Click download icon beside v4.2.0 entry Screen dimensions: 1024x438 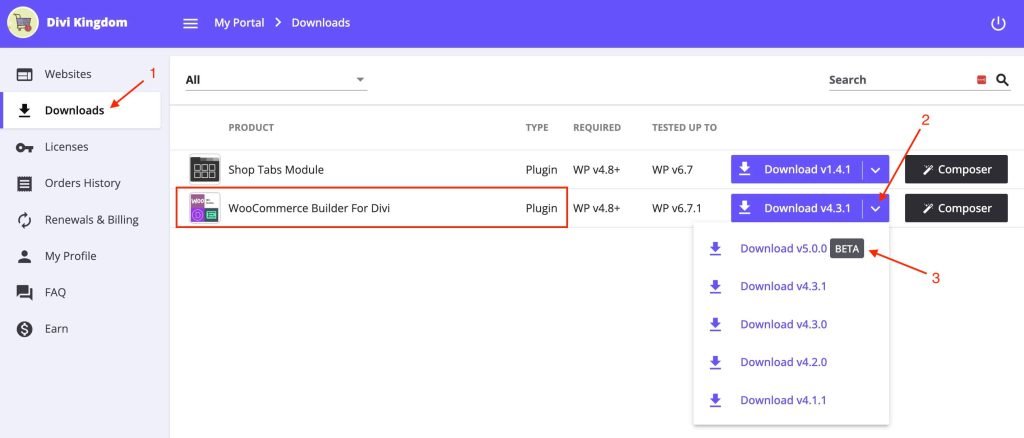click(715, 362)
